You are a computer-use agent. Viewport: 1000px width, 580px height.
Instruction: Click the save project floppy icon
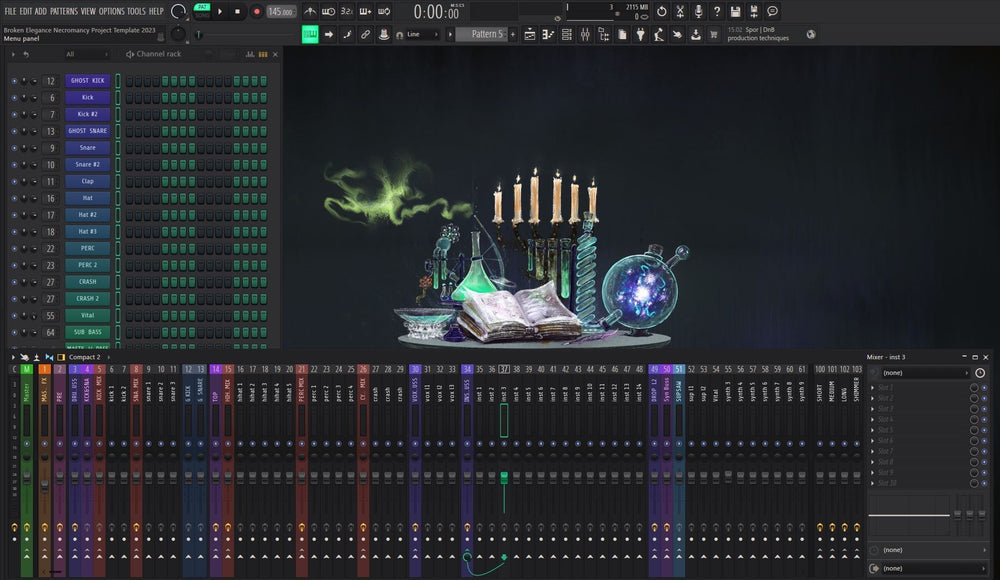tap(735, 11)
